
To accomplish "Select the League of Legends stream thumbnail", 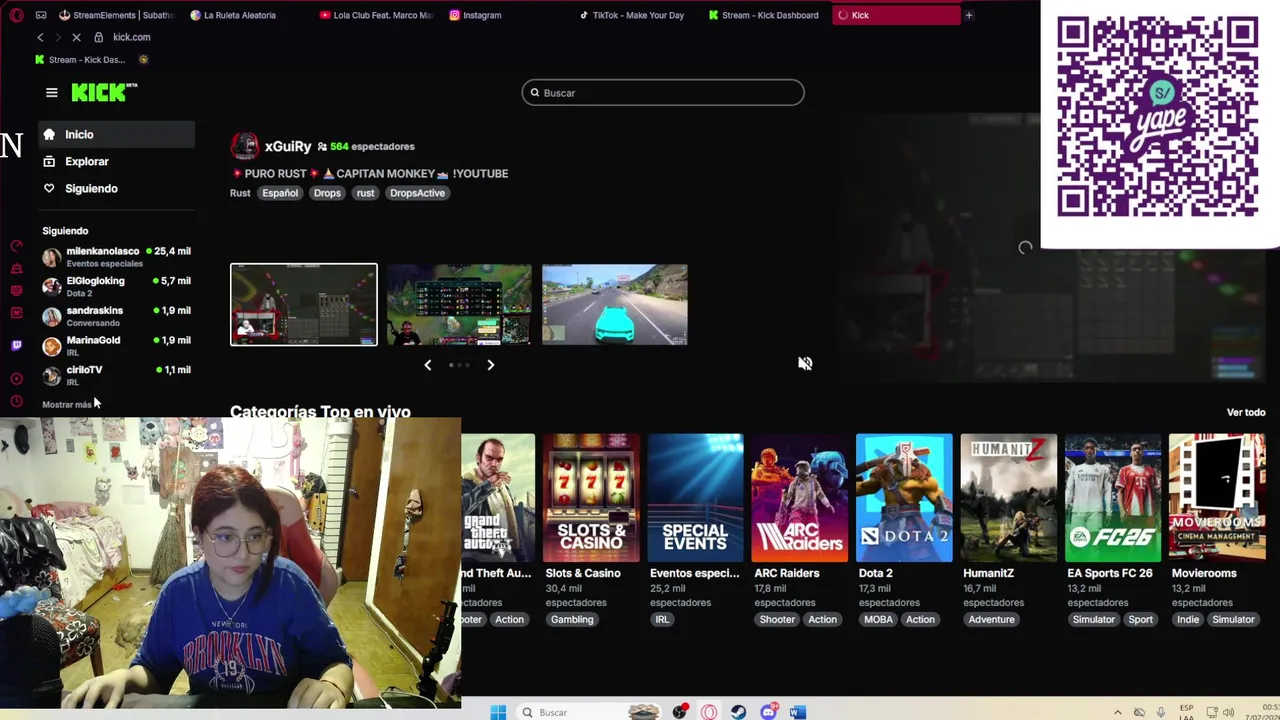I will tap(459, 305).
